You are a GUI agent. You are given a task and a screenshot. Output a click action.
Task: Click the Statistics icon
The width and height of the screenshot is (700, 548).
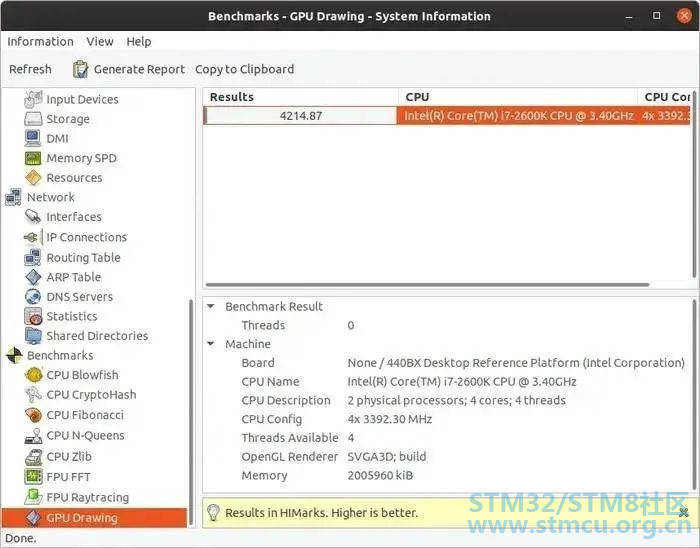tap(33, 316)
